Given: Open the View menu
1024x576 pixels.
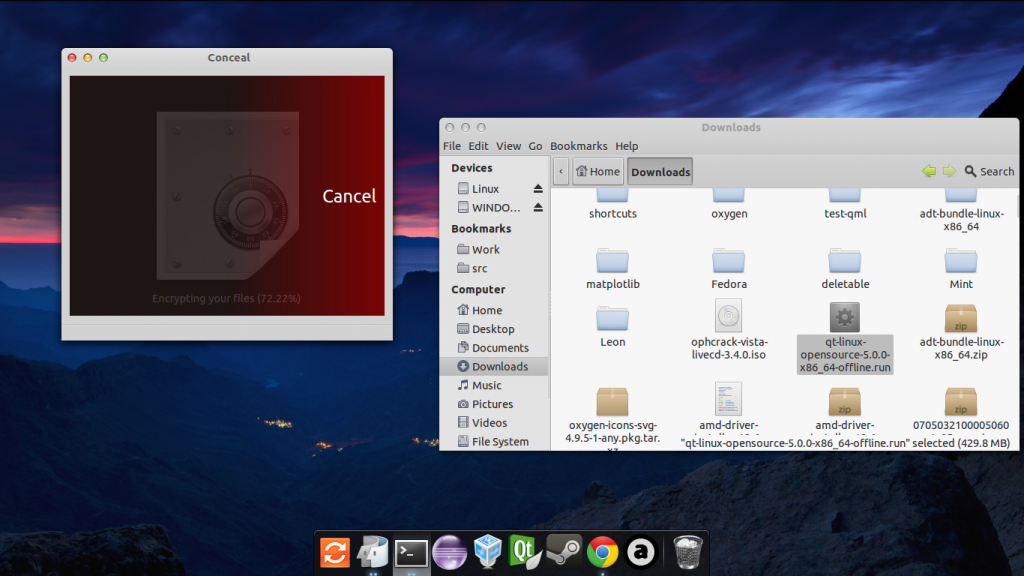Looking at the screenshot, I should (508, 146).
